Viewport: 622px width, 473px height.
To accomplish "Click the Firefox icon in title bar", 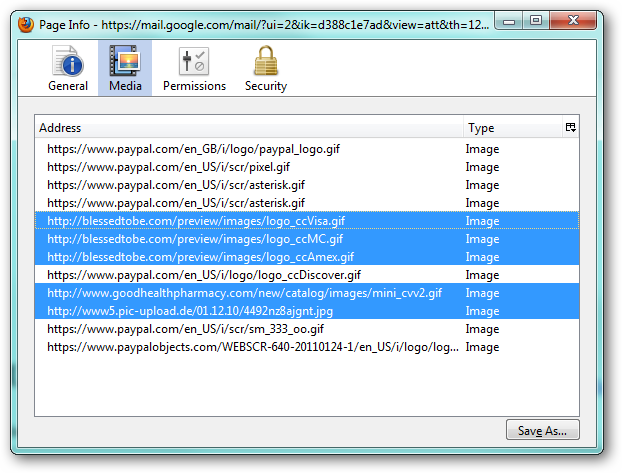I will (26, 25).
